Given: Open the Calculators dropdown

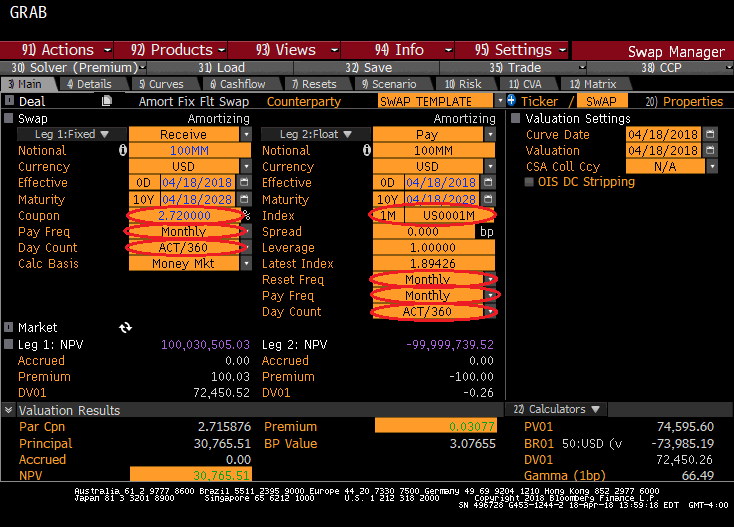Looking at the screenshot, I should (557, 409).
